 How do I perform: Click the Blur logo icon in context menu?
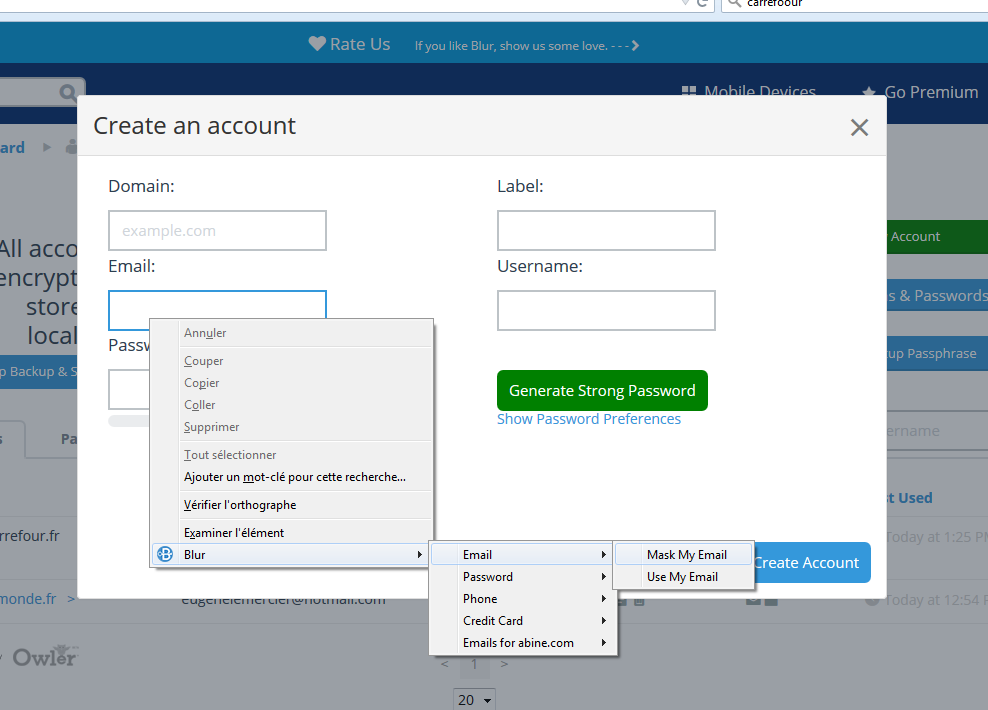(165, 554)
